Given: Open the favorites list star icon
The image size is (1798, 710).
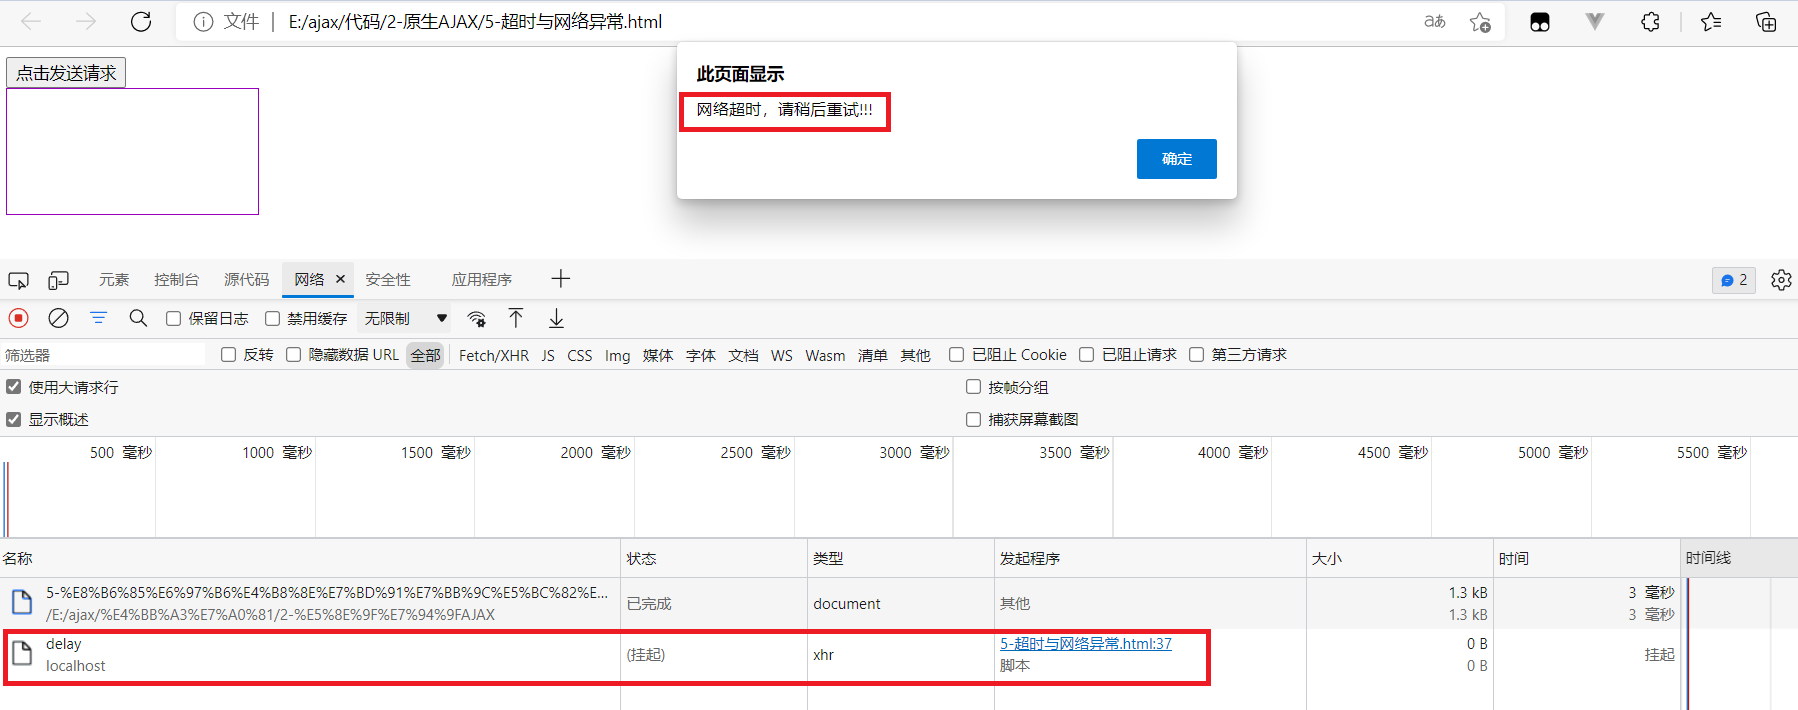Looking at the screenshot, I should [1711, 21].
